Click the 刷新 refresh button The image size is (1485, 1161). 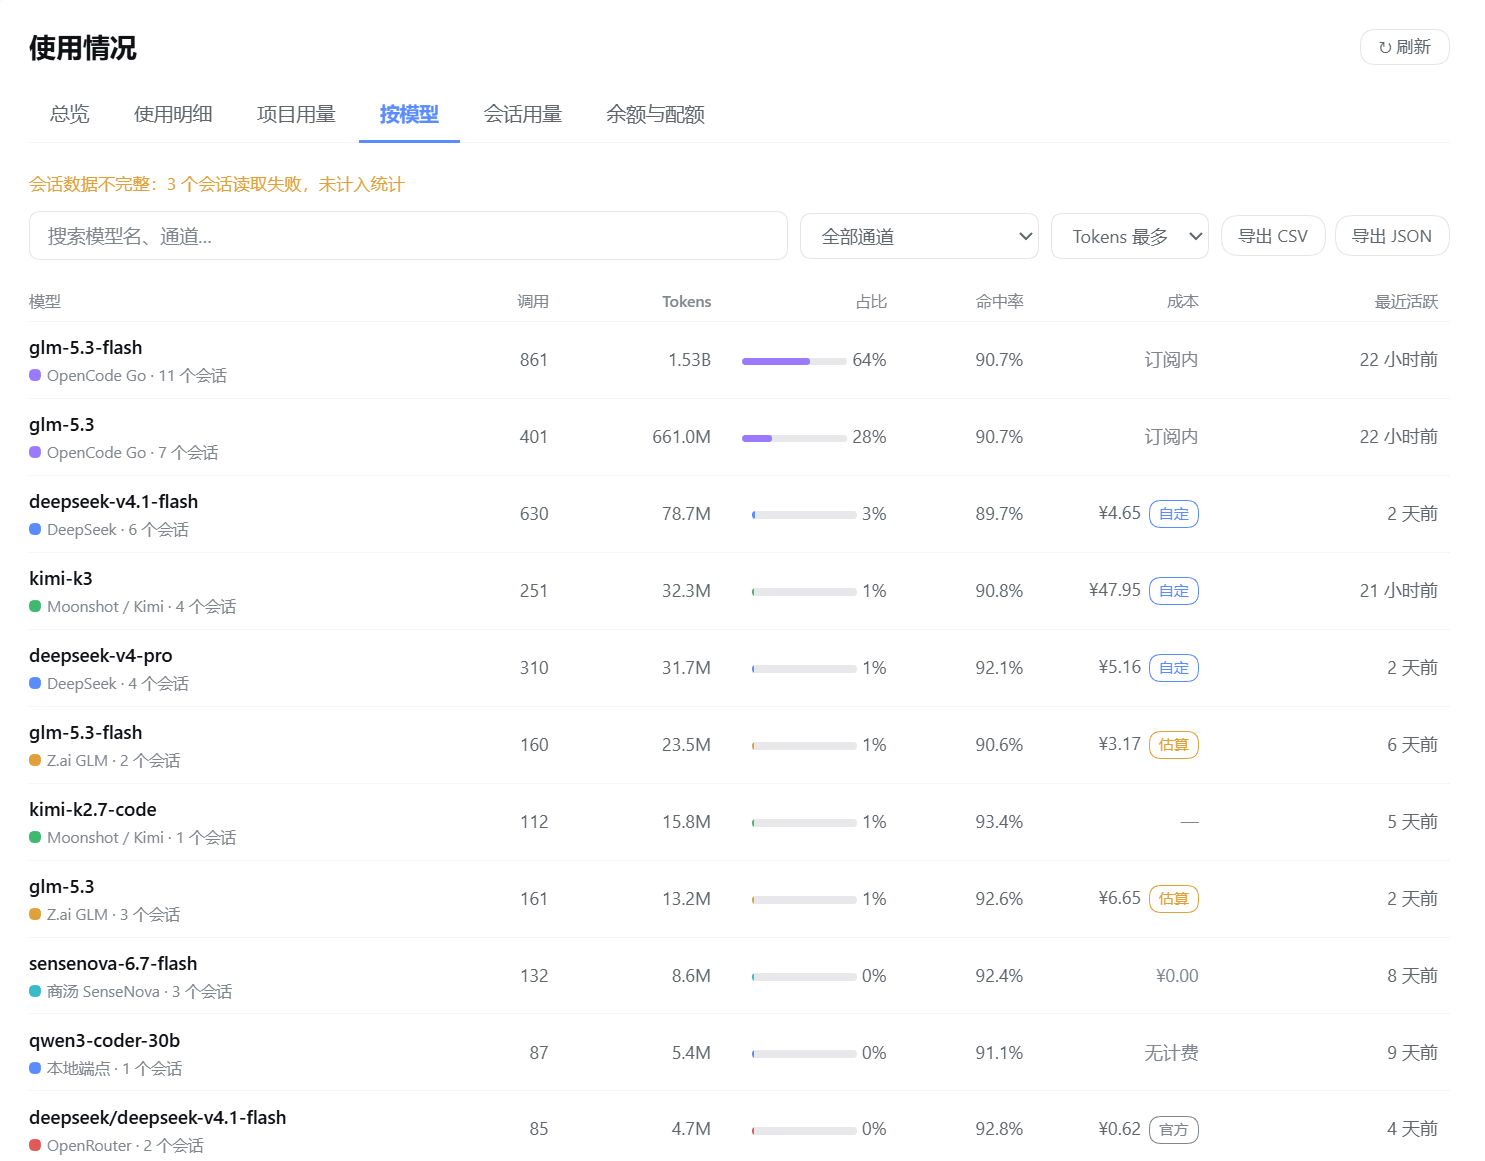pos(1404,47)
